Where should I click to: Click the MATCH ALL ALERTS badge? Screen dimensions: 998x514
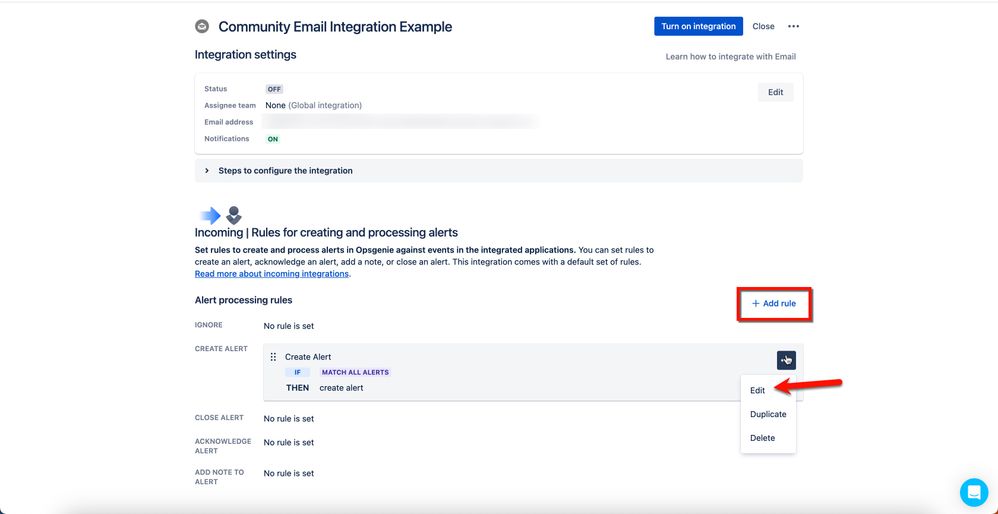pos(355,372)
